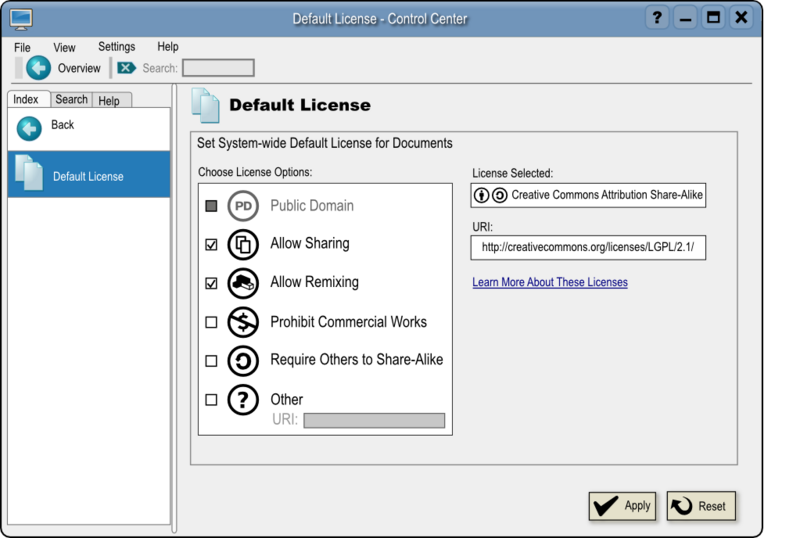Enable Prohibit Commercial Works checkbox

click(x=211, y=322)
